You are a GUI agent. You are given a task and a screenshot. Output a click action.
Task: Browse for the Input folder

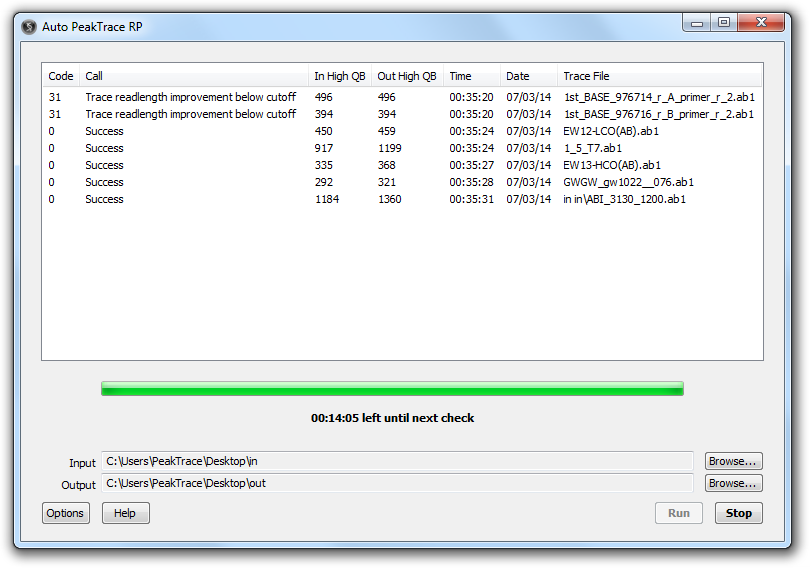[734, 461]
